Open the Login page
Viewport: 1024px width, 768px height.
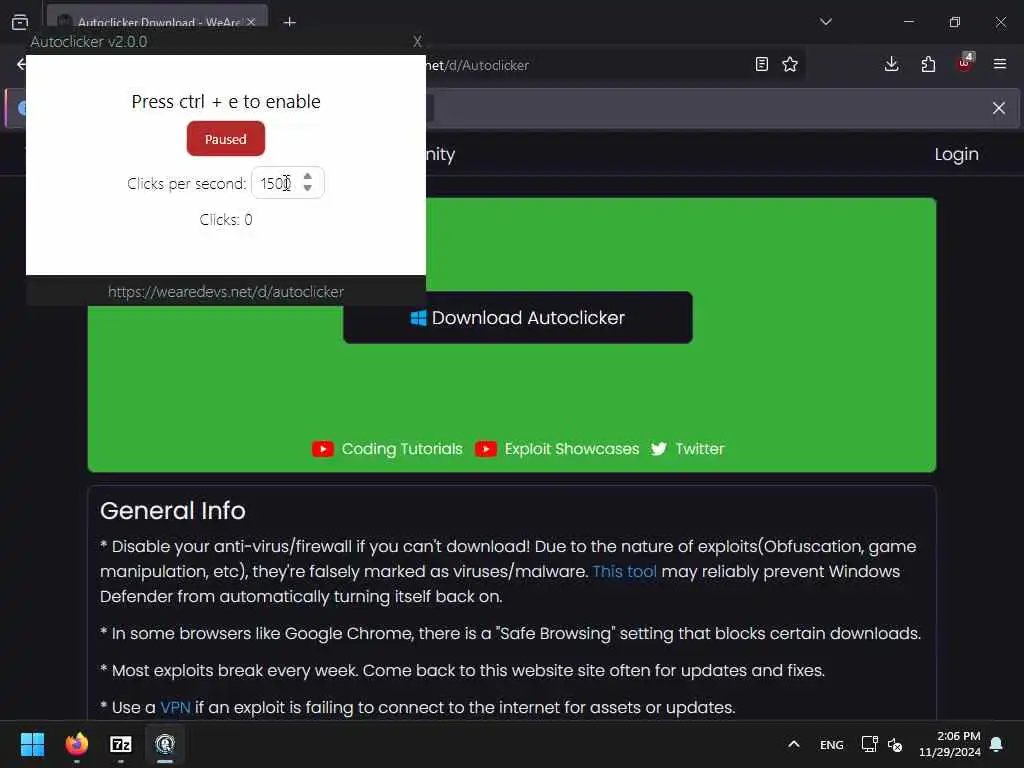pos(956,154)
